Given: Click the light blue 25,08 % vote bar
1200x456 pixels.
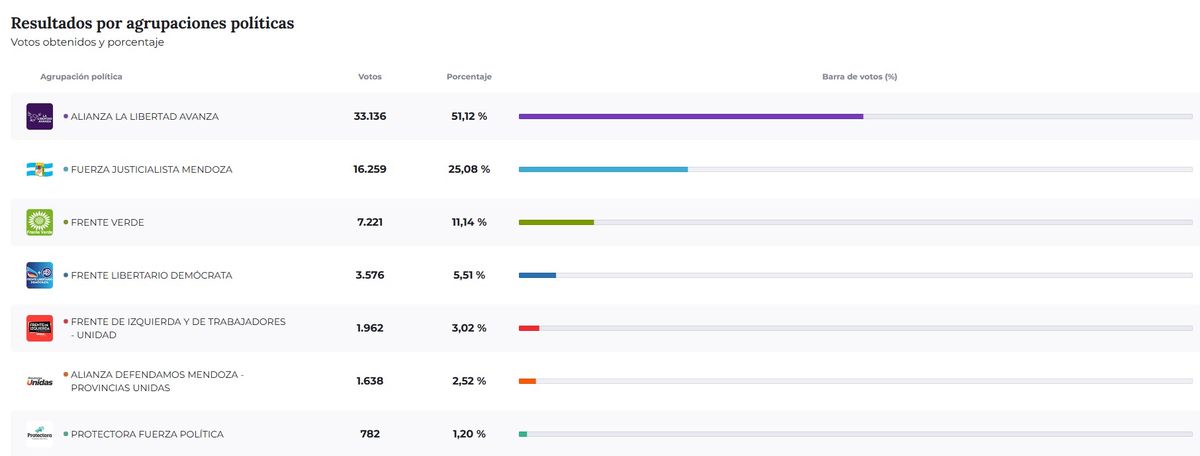Looking at the screenshot, I should coord(603,170).
